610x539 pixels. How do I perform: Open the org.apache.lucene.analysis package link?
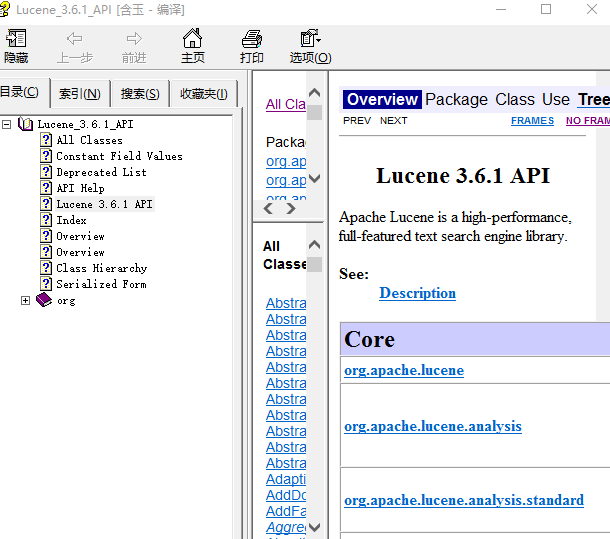(432, 426)
